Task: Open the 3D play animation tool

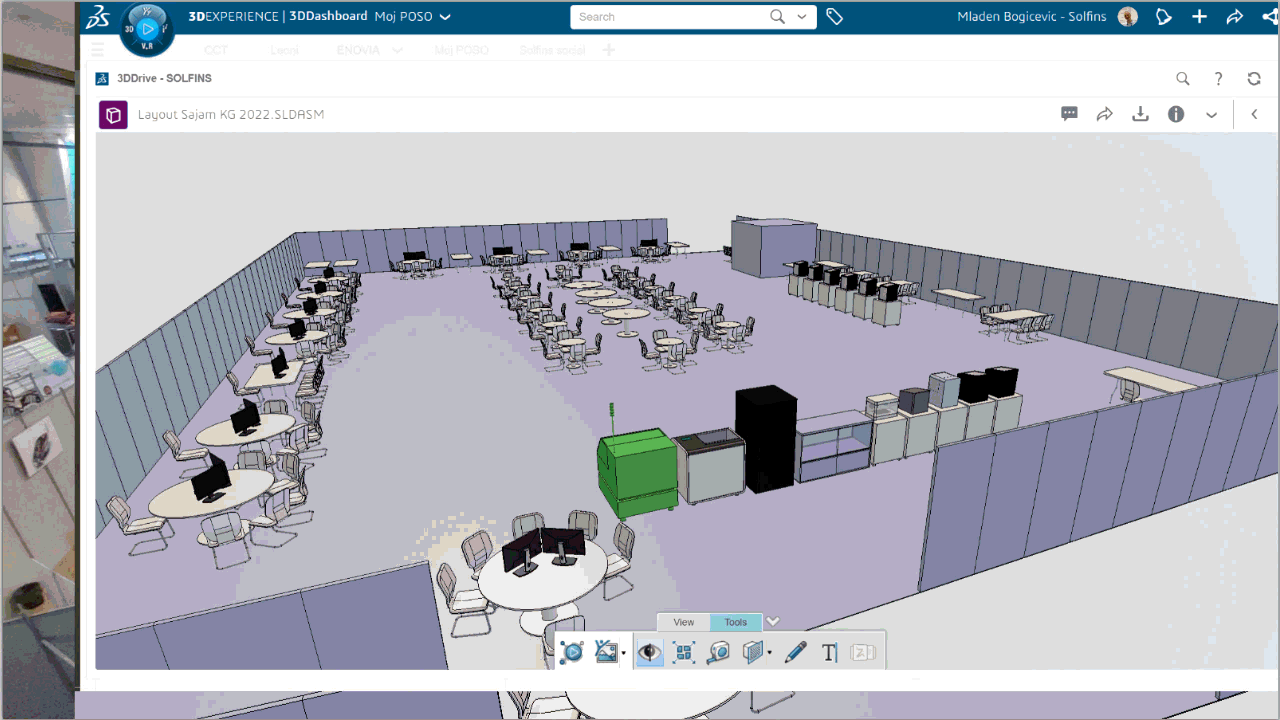Action: (572, 652)
